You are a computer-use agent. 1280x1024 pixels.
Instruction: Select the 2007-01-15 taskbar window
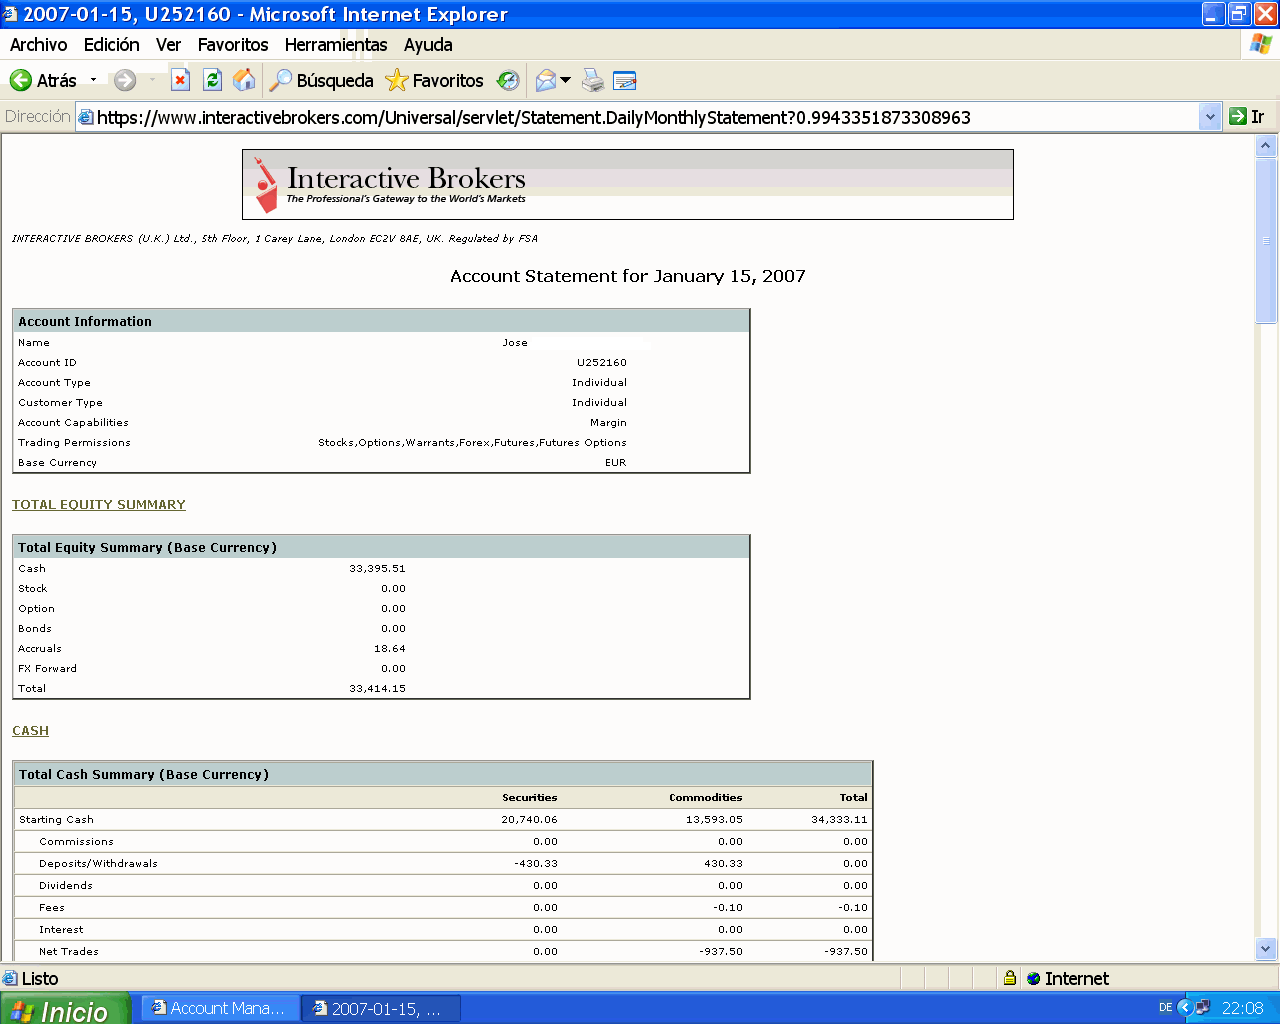pyautogui.click(x=381, y=1009)
